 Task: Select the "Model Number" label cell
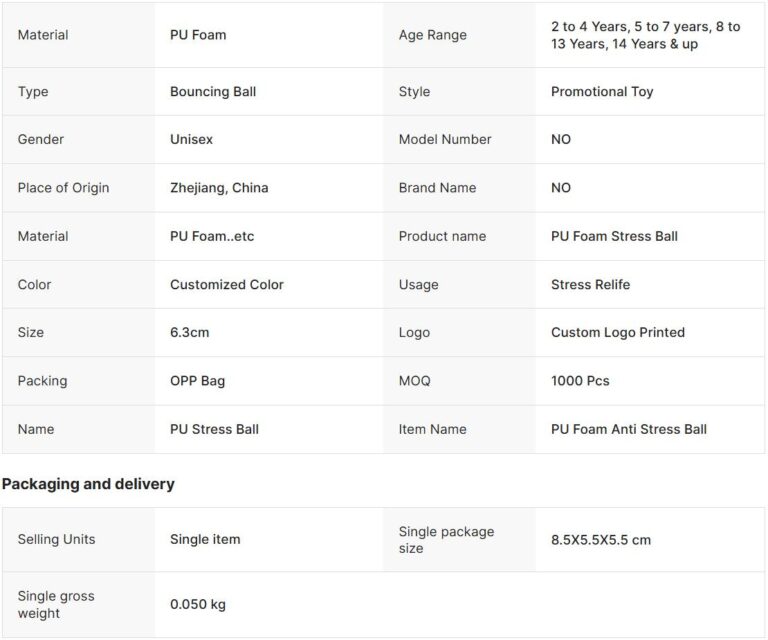click(445, 140)
